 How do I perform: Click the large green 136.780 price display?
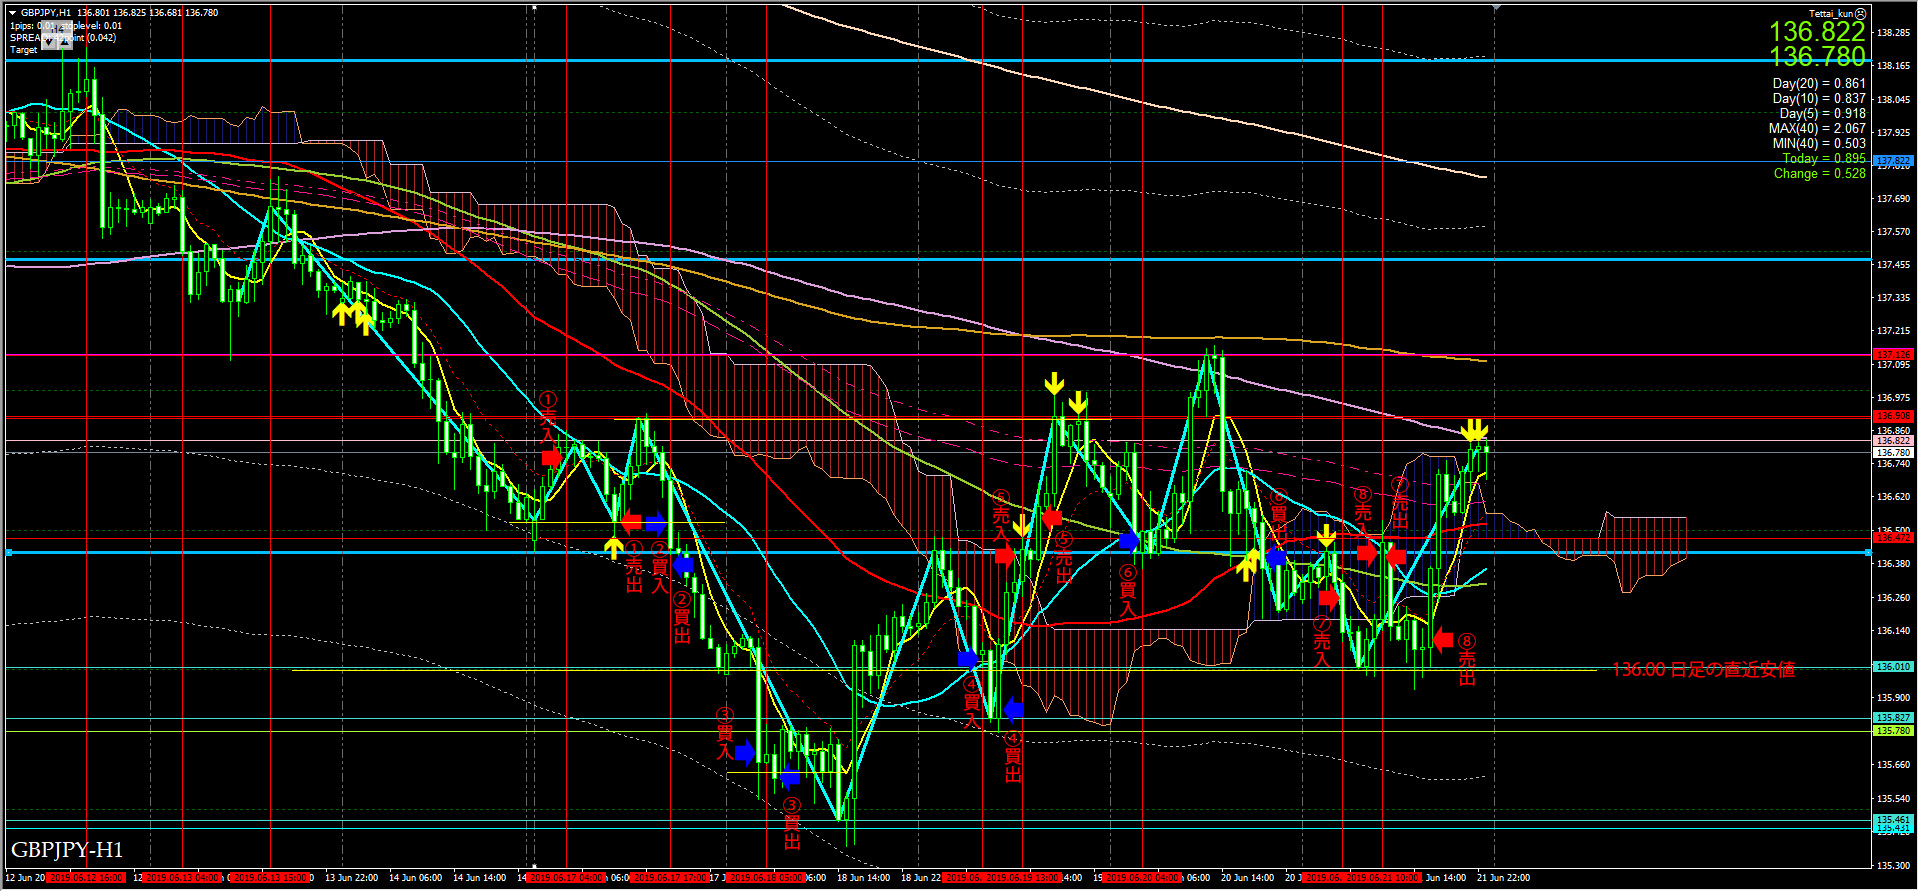1818,57
